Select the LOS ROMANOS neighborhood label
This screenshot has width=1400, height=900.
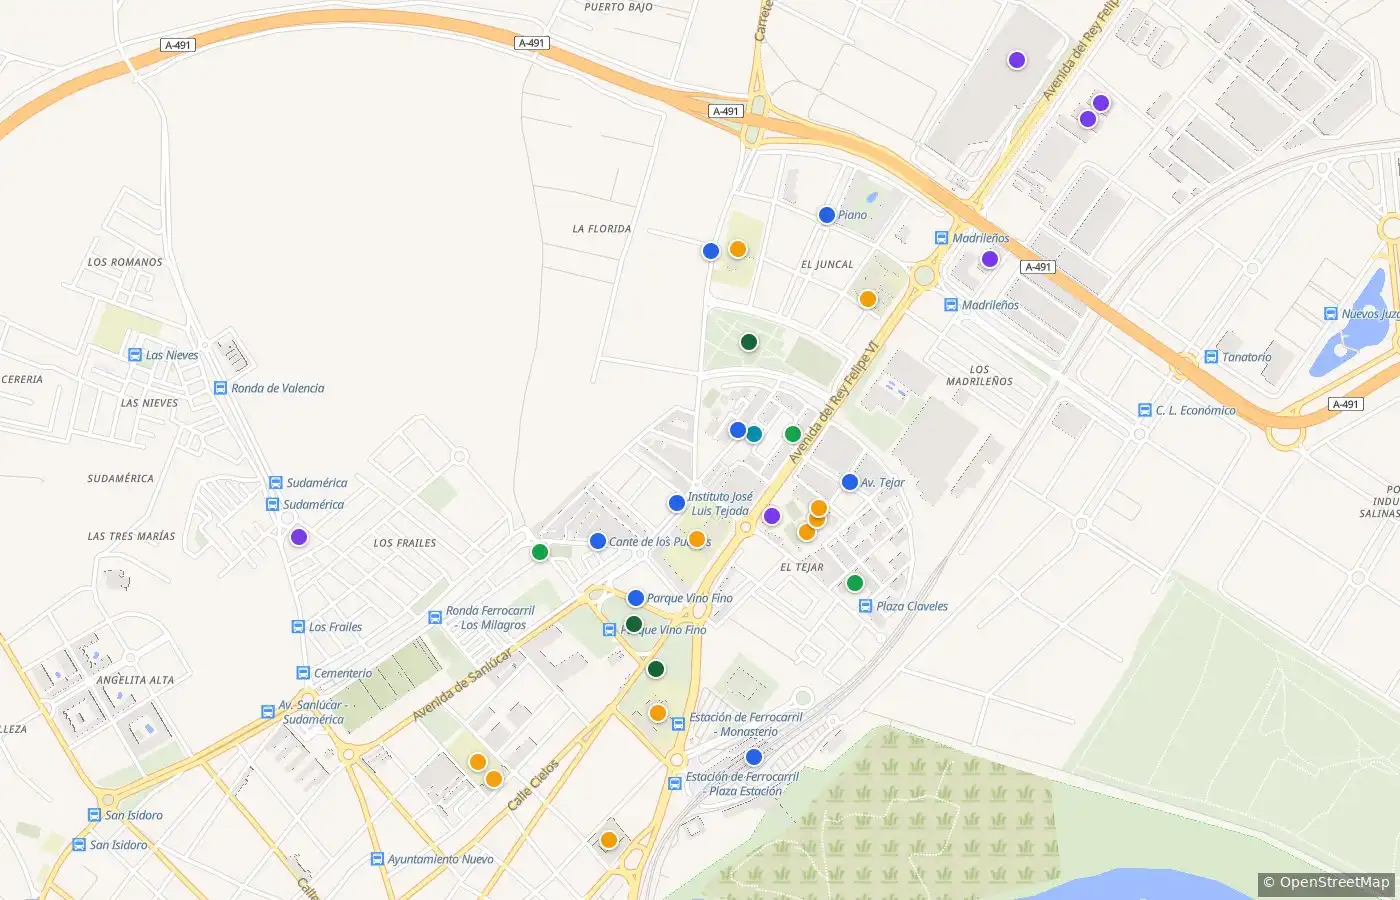[x=125, y=262]
